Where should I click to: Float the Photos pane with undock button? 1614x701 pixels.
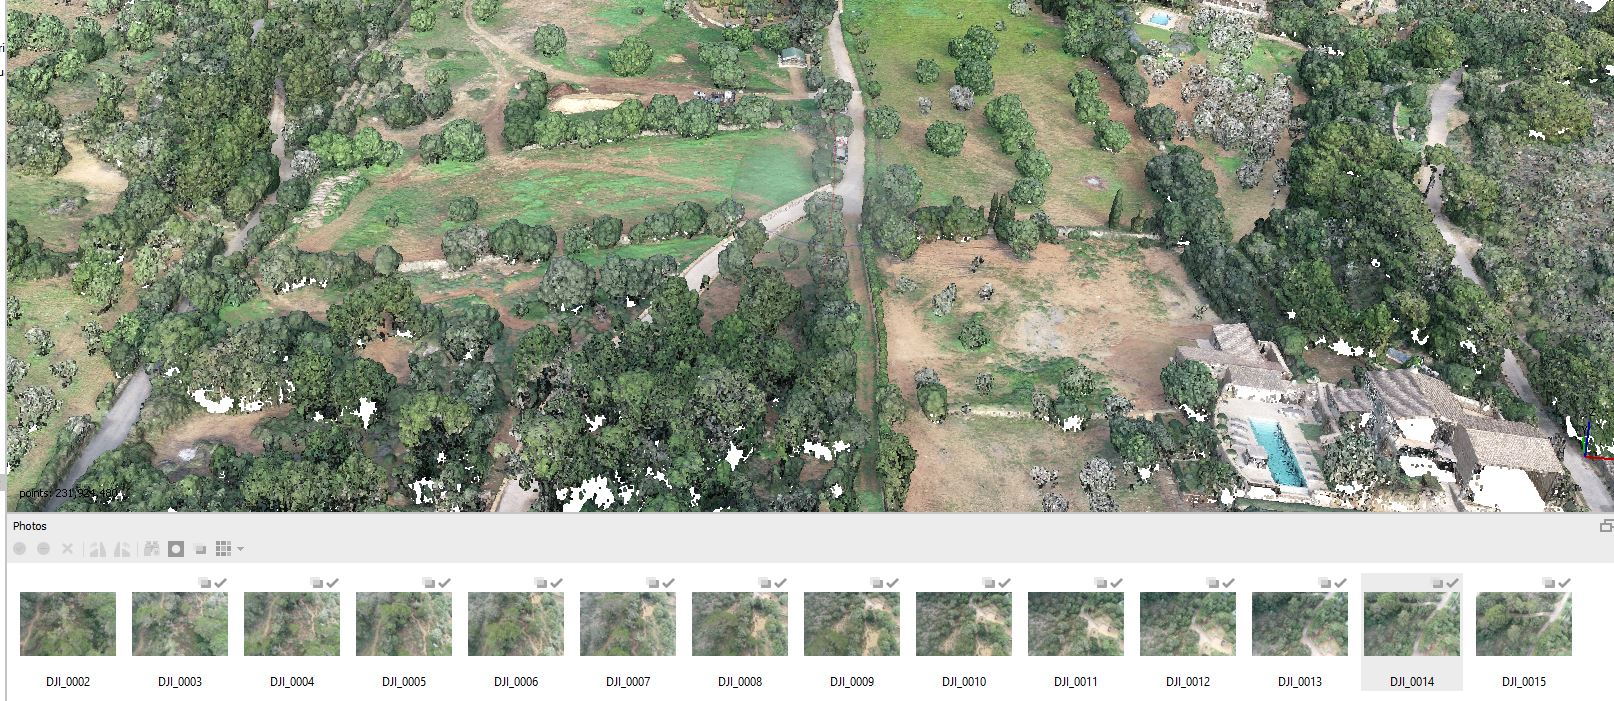(1606, 526)
